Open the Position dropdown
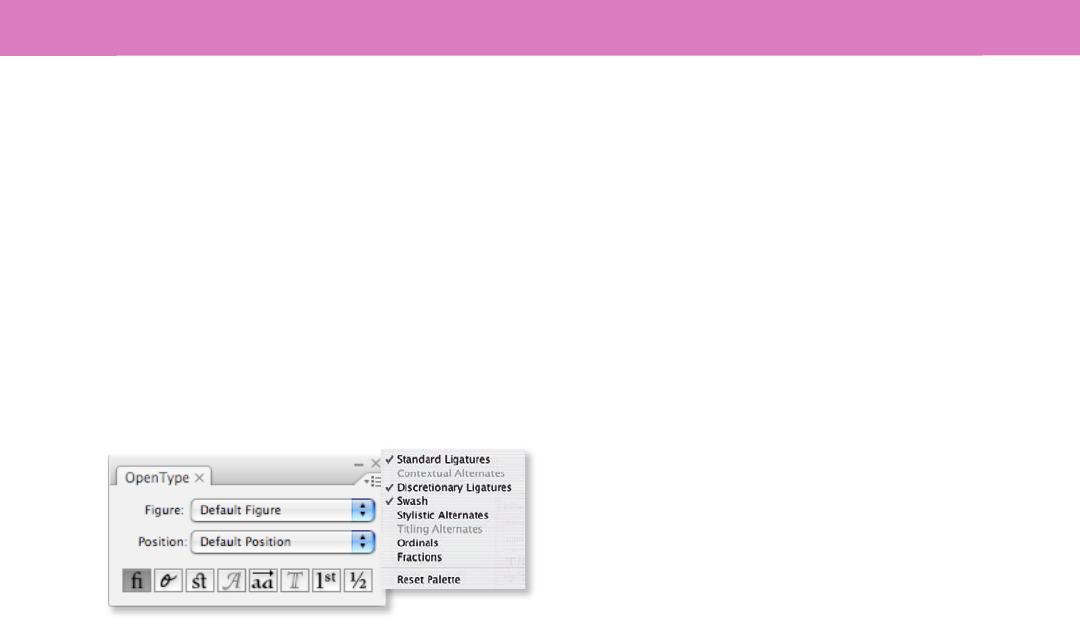The height and width of the screenshot is (620, 1080). pyautogui.click(x=283, y=541)
